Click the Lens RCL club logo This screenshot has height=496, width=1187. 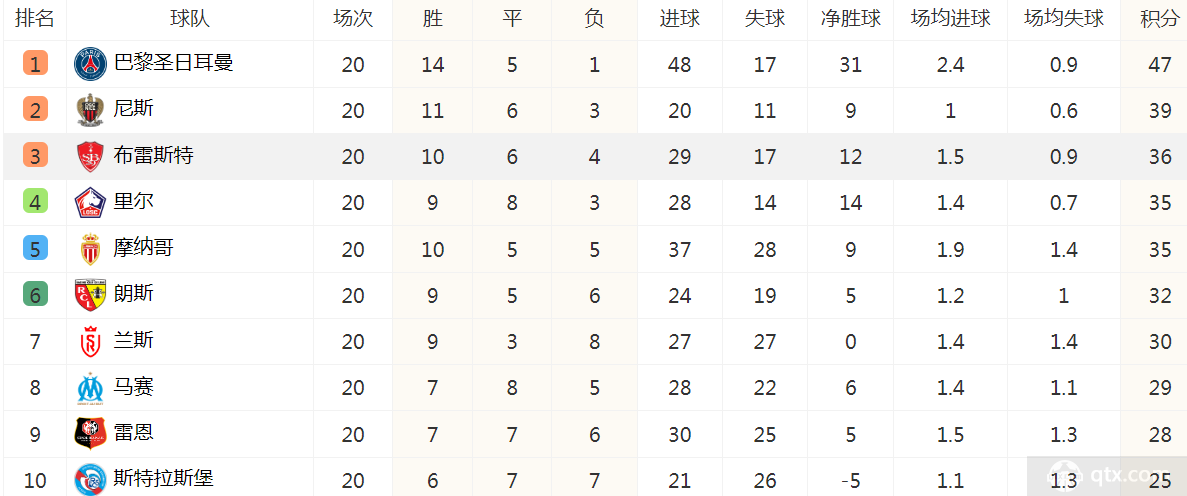[x=91, y=295]
